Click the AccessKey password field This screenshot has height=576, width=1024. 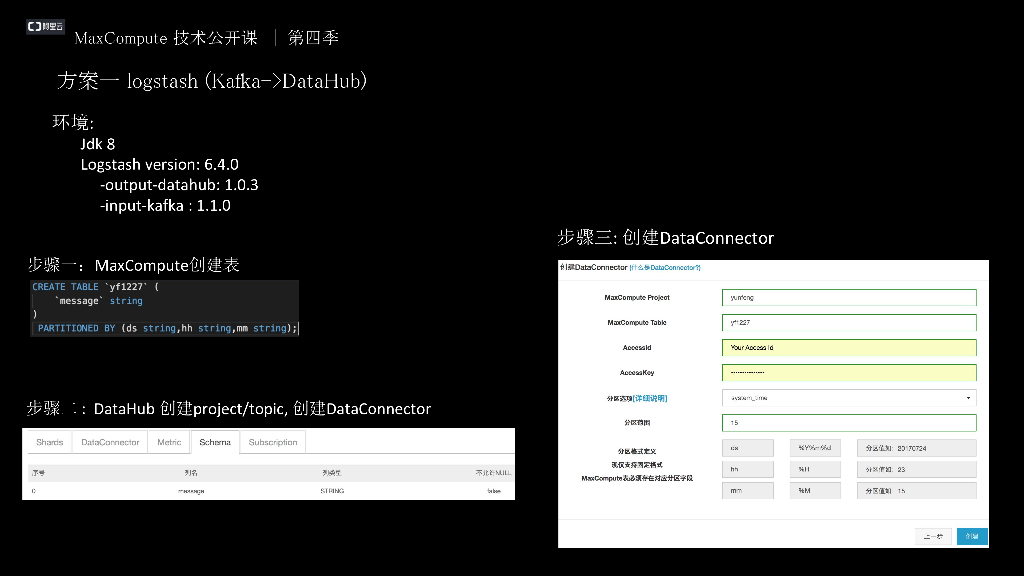tap(849, 372)
